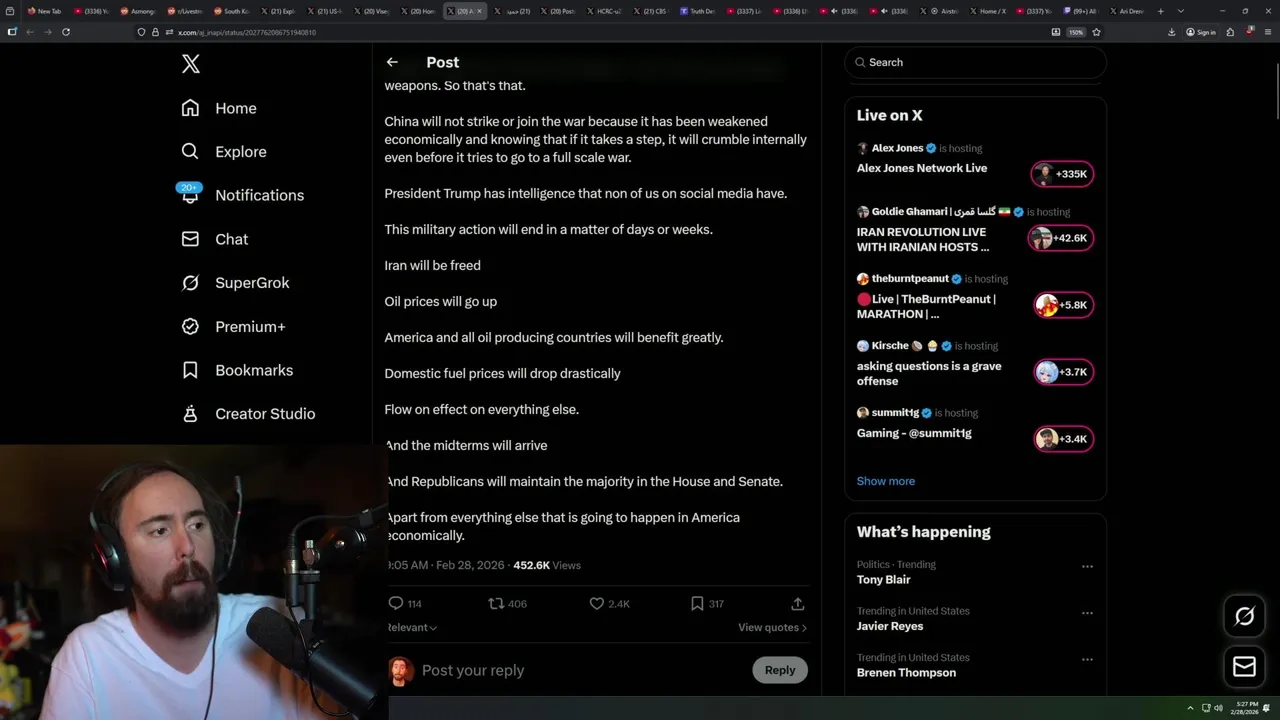
Task: Click Sign in on the browser toolbar
Action: [1201, 32]
